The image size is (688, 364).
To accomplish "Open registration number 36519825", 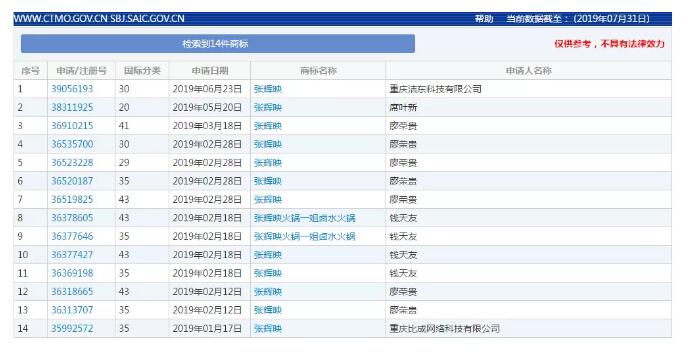I will (x=72, y=200).
